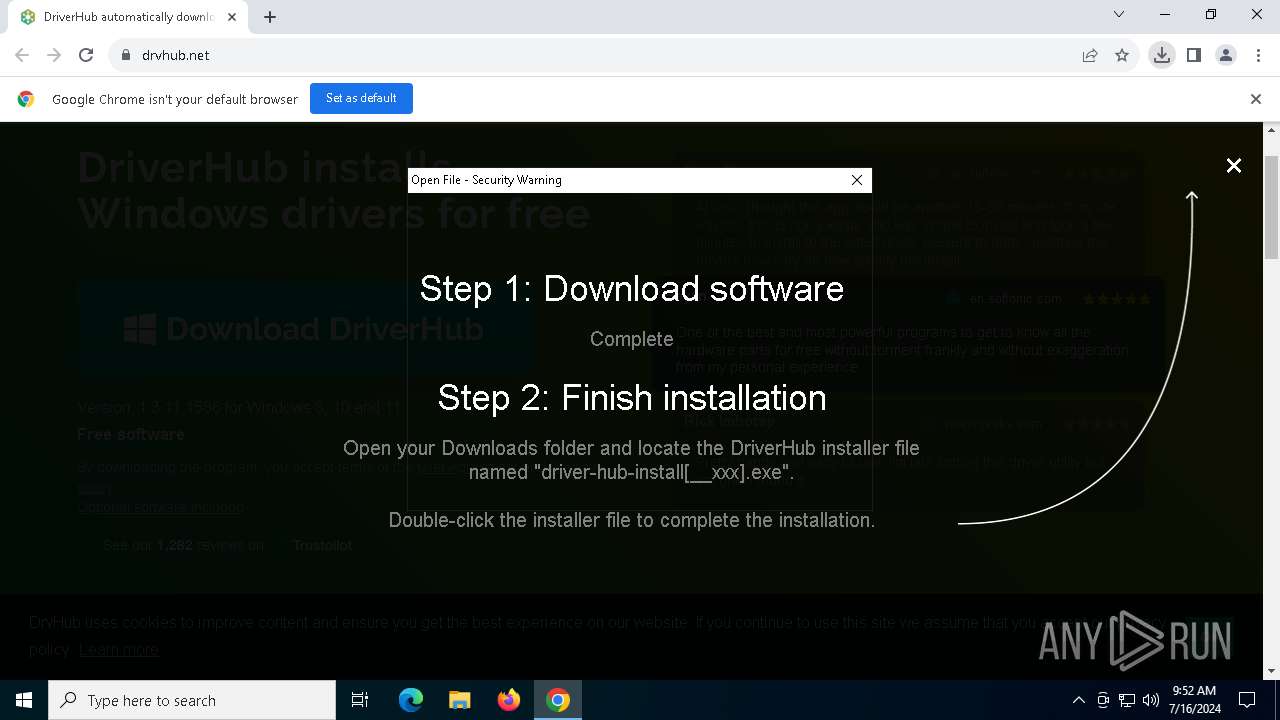Viewport: 1280px width, 720px height.
Task: Open a new tab
Action: (270, 17)
